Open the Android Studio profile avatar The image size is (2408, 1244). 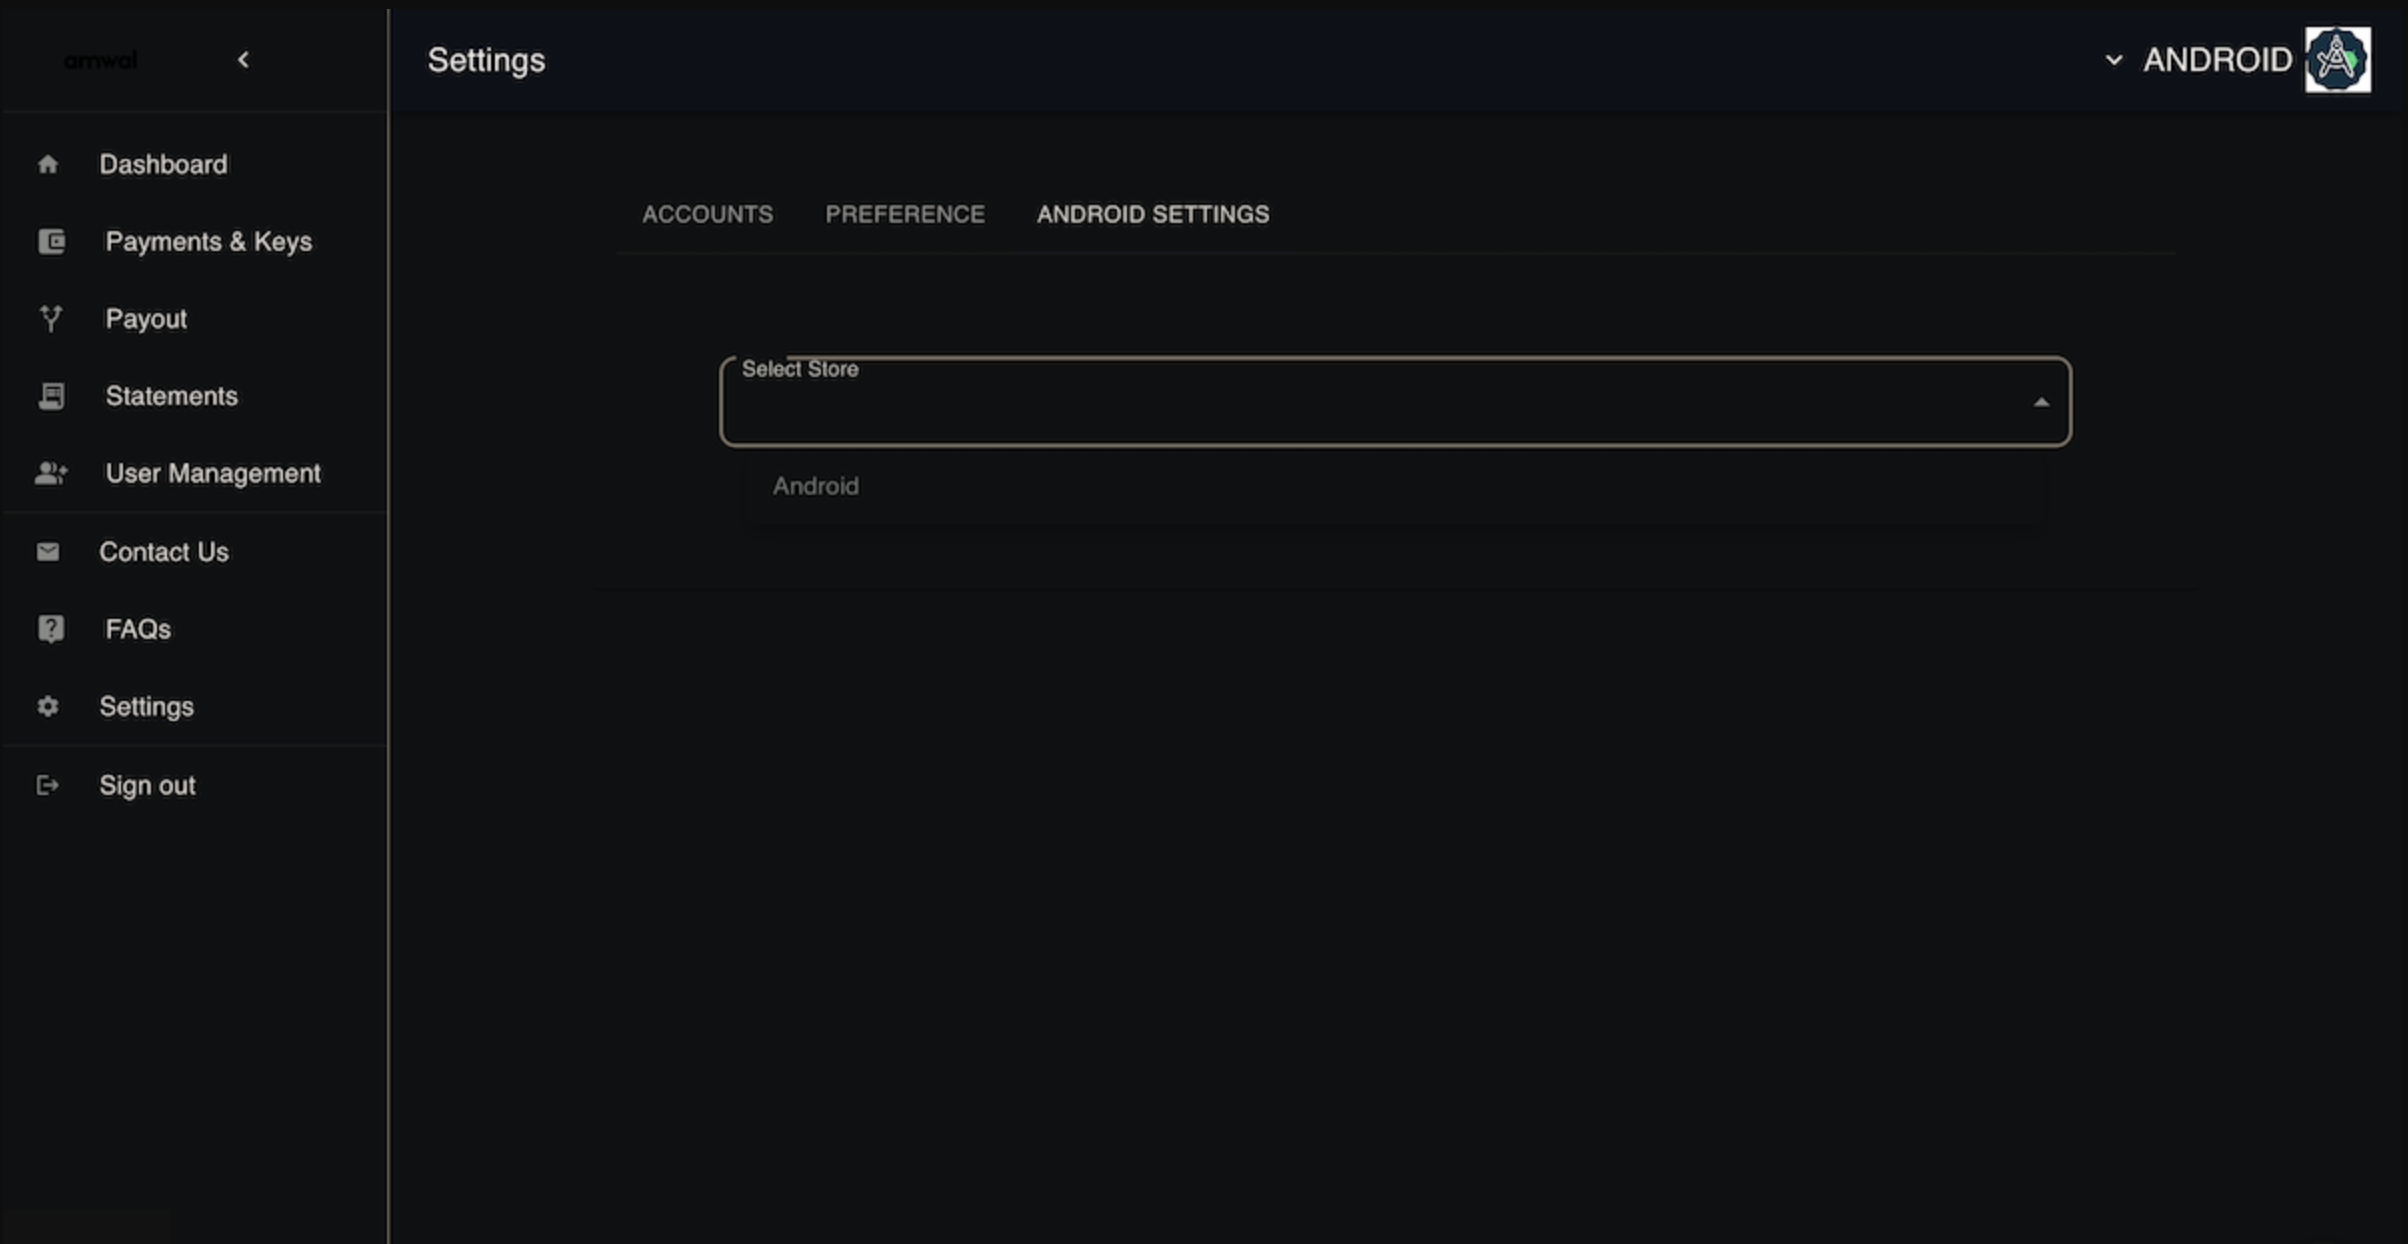tap(2337, 60)
